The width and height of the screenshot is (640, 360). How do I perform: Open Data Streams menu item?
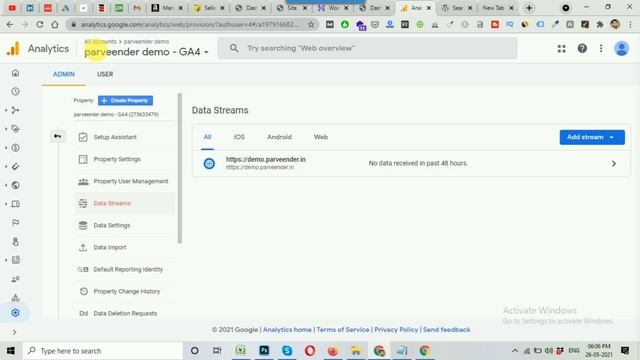125,203
